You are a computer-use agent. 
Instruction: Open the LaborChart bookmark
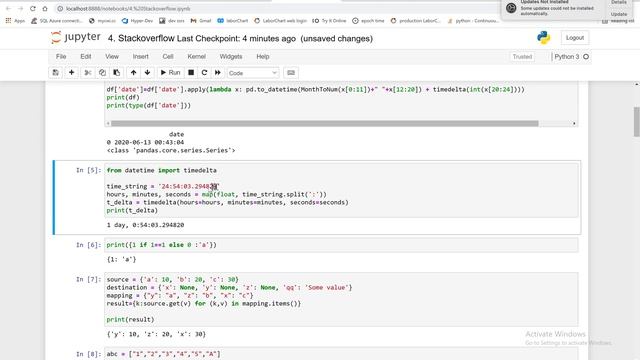click(x=233, y=21)
